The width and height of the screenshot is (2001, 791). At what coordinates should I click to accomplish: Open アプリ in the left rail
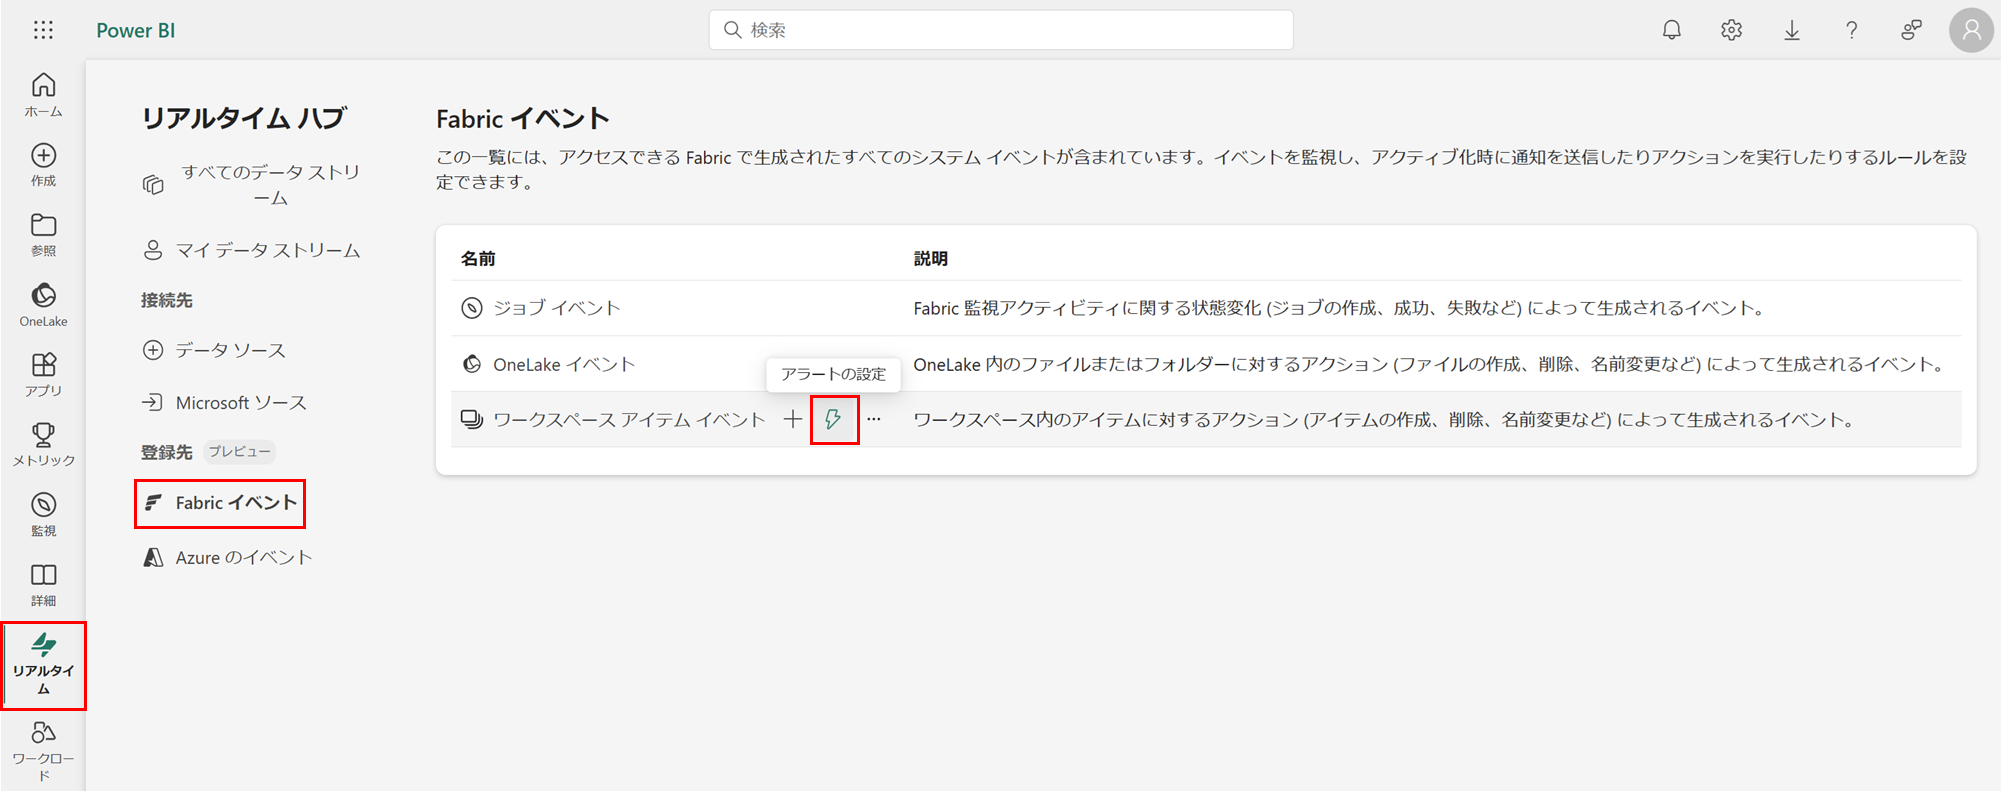click(43, 375)
